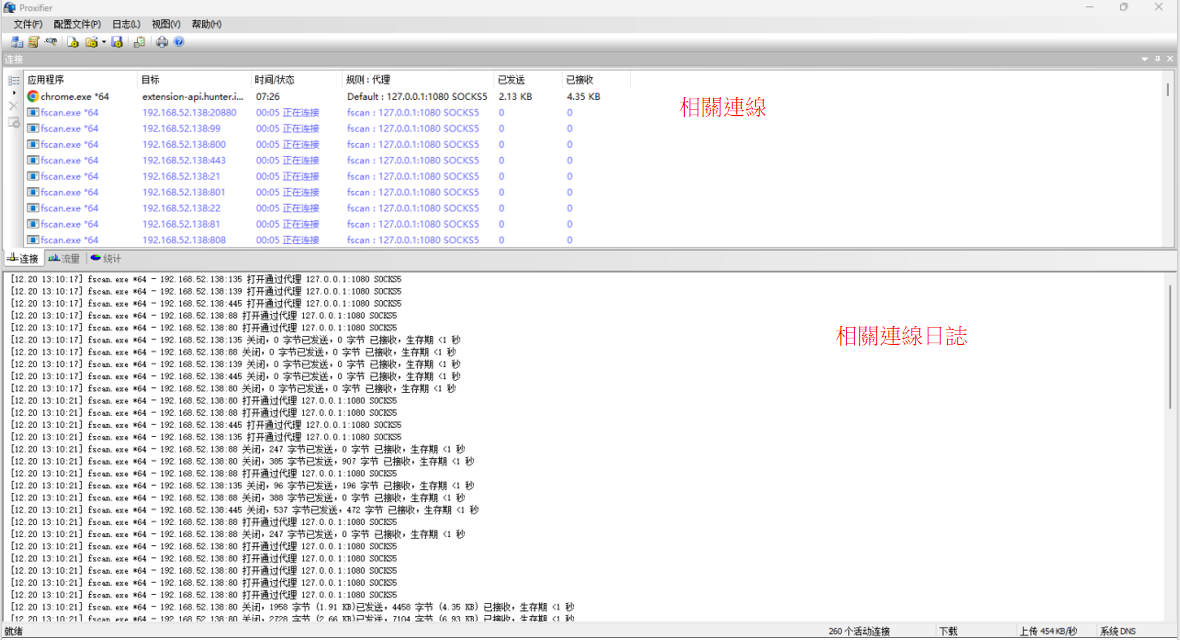This screenshot has width=1180, height=640.
Task: Click the 2.13 KB sent value
Action: [x=515, y=96]
